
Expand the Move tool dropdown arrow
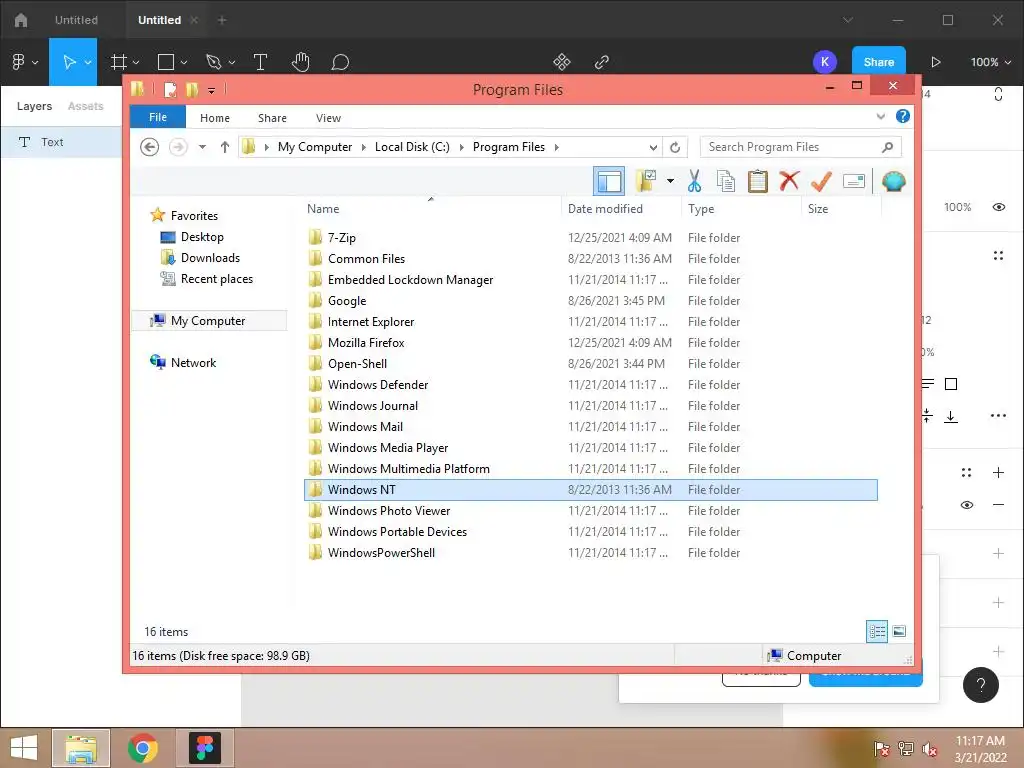pos(88,63)
